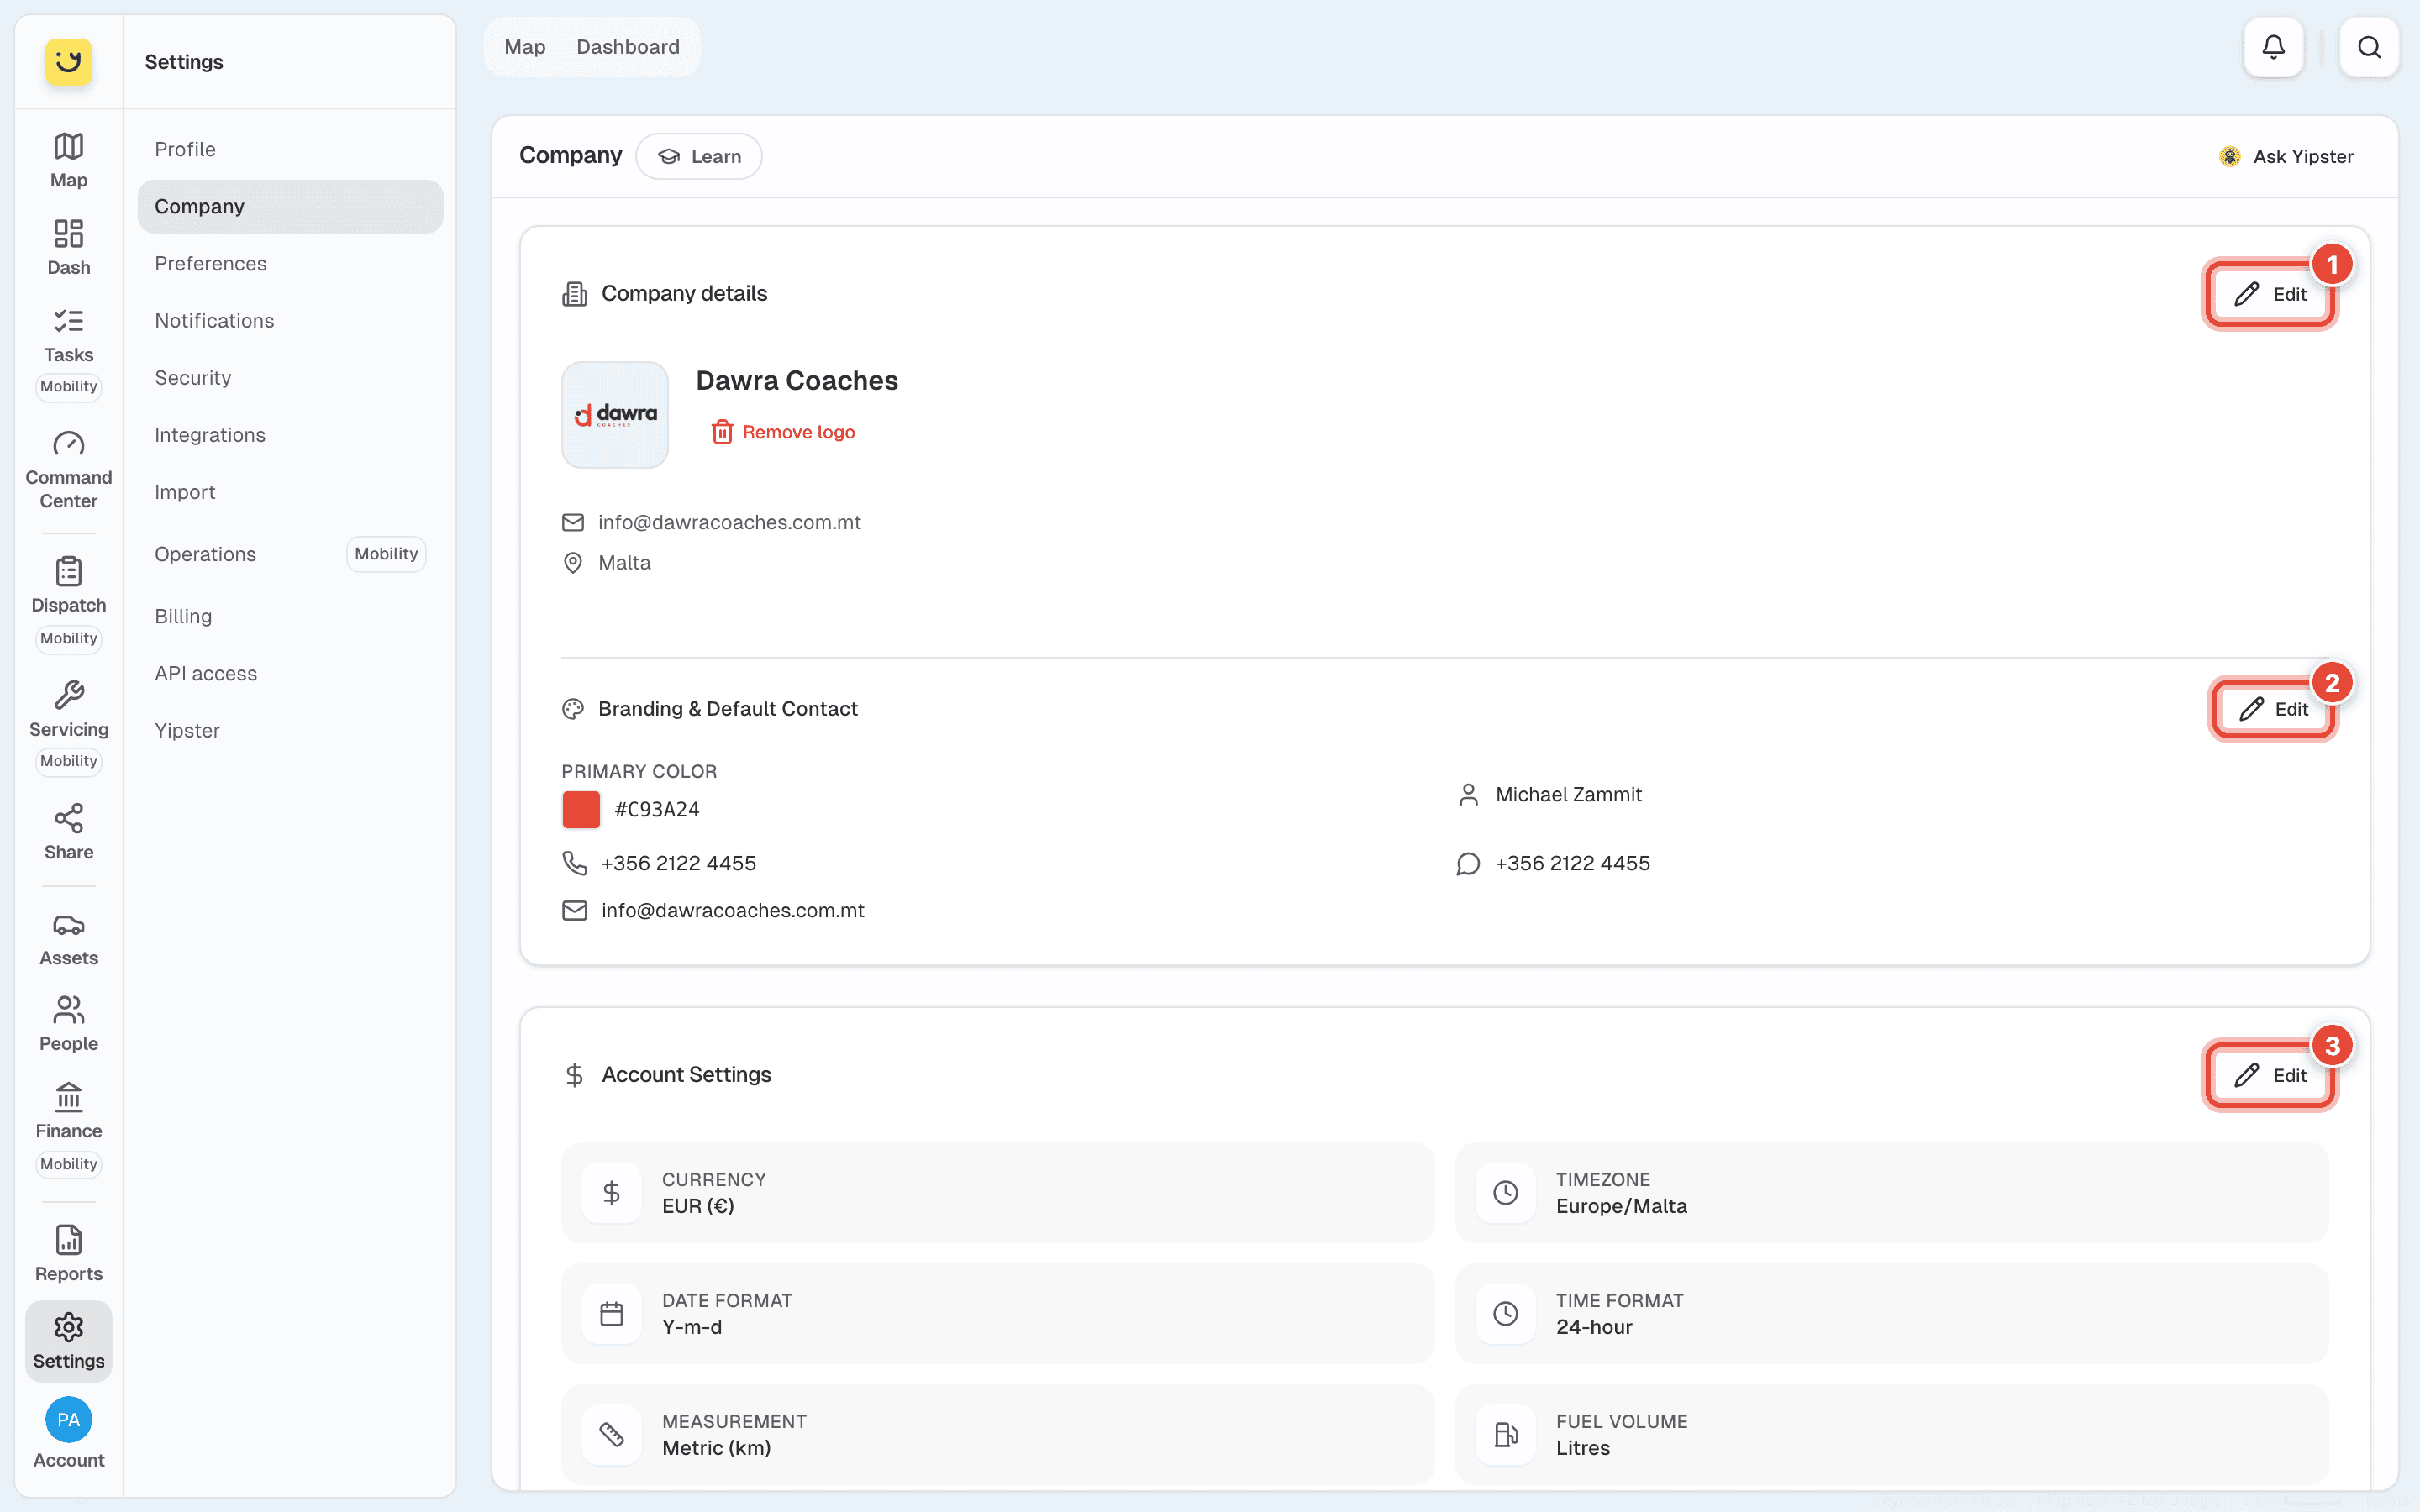
Task: Click the red primary color swatch
Action: tap(581, 809)
